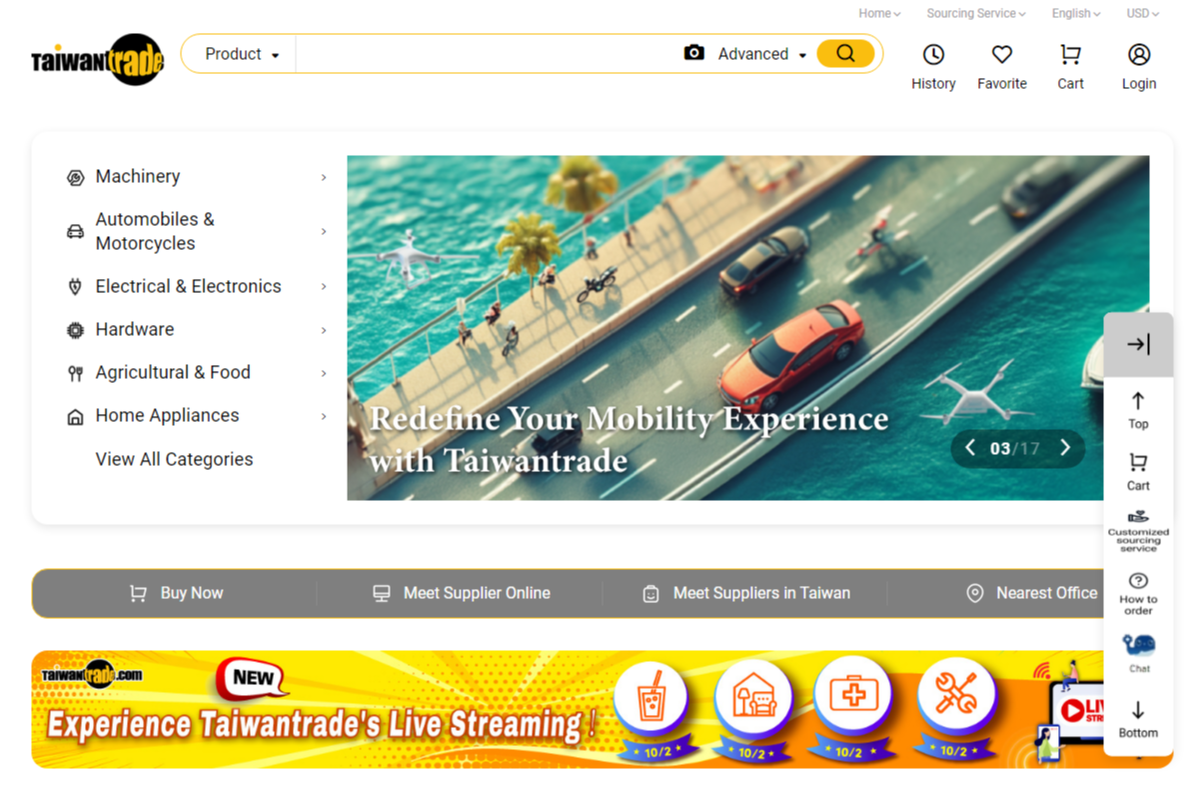Click Meet Supplier Online
Screen dimensions: 1200x787
[x=461, y=593]
